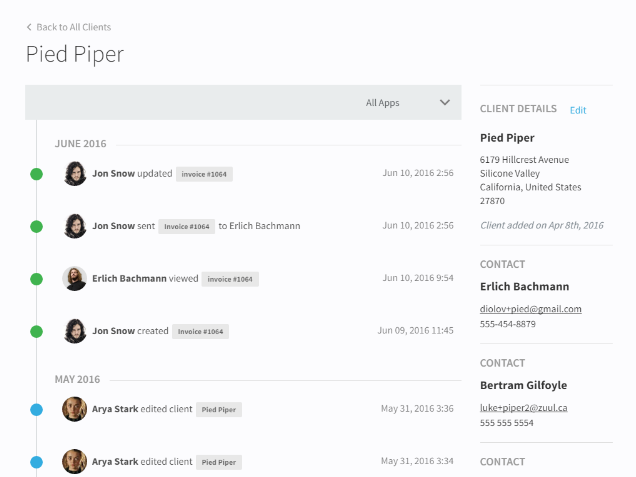Image resolution: width=636 pixels, height=477 pixels.
Task: Open the All Apps filter dropdown
Action: click(x=408, y=103)
